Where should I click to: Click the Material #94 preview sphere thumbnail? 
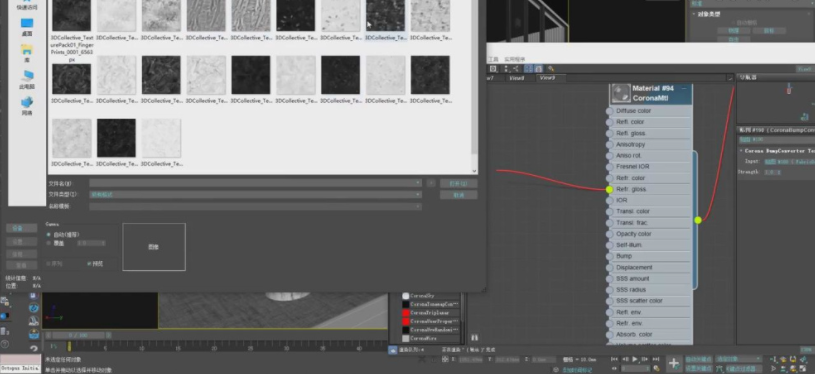pyautogui.click(x=620, y=94)
